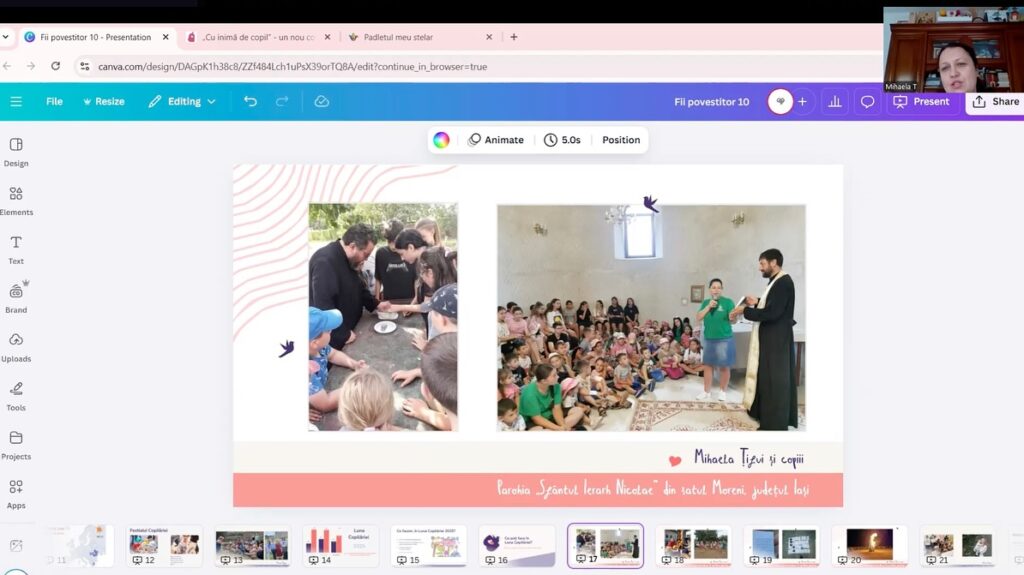Select the purple bird above the right photo

[x=650, y=203]
